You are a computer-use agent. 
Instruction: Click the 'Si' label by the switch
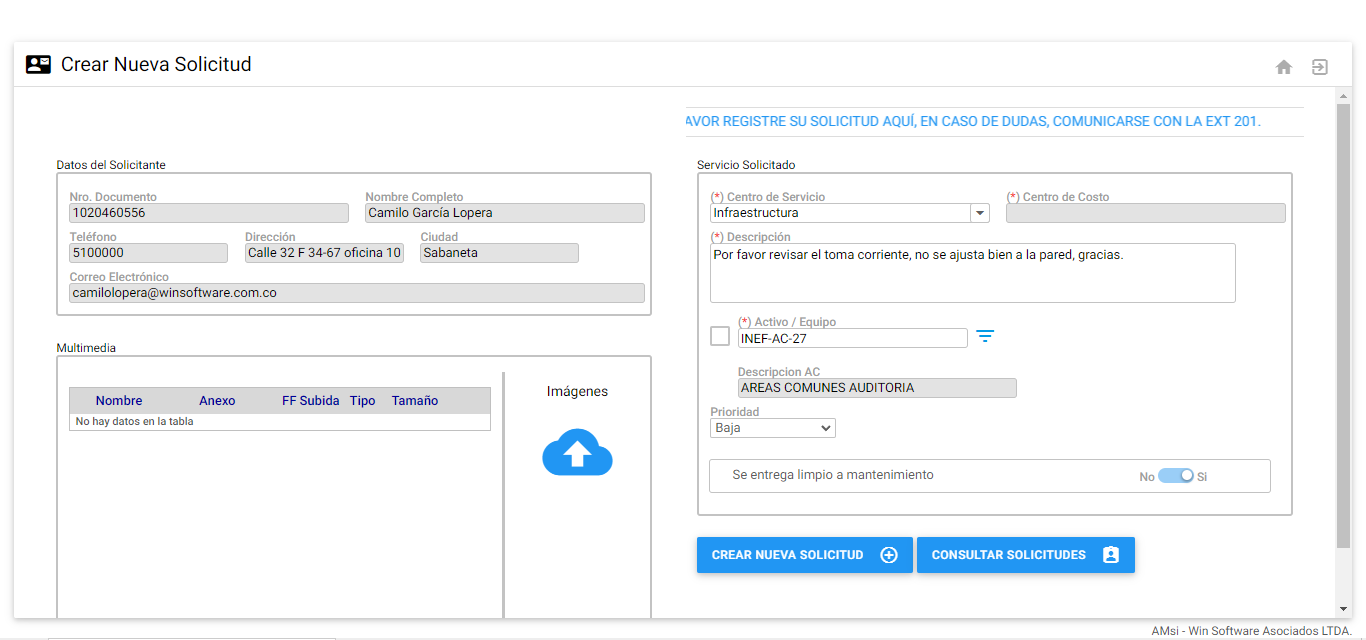pos(1202,477)
